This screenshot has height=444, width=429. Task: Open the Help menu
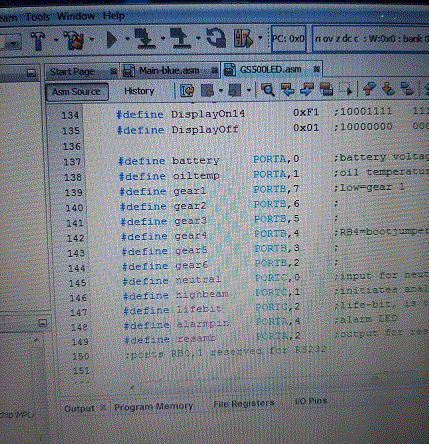(x=114, y=16)
